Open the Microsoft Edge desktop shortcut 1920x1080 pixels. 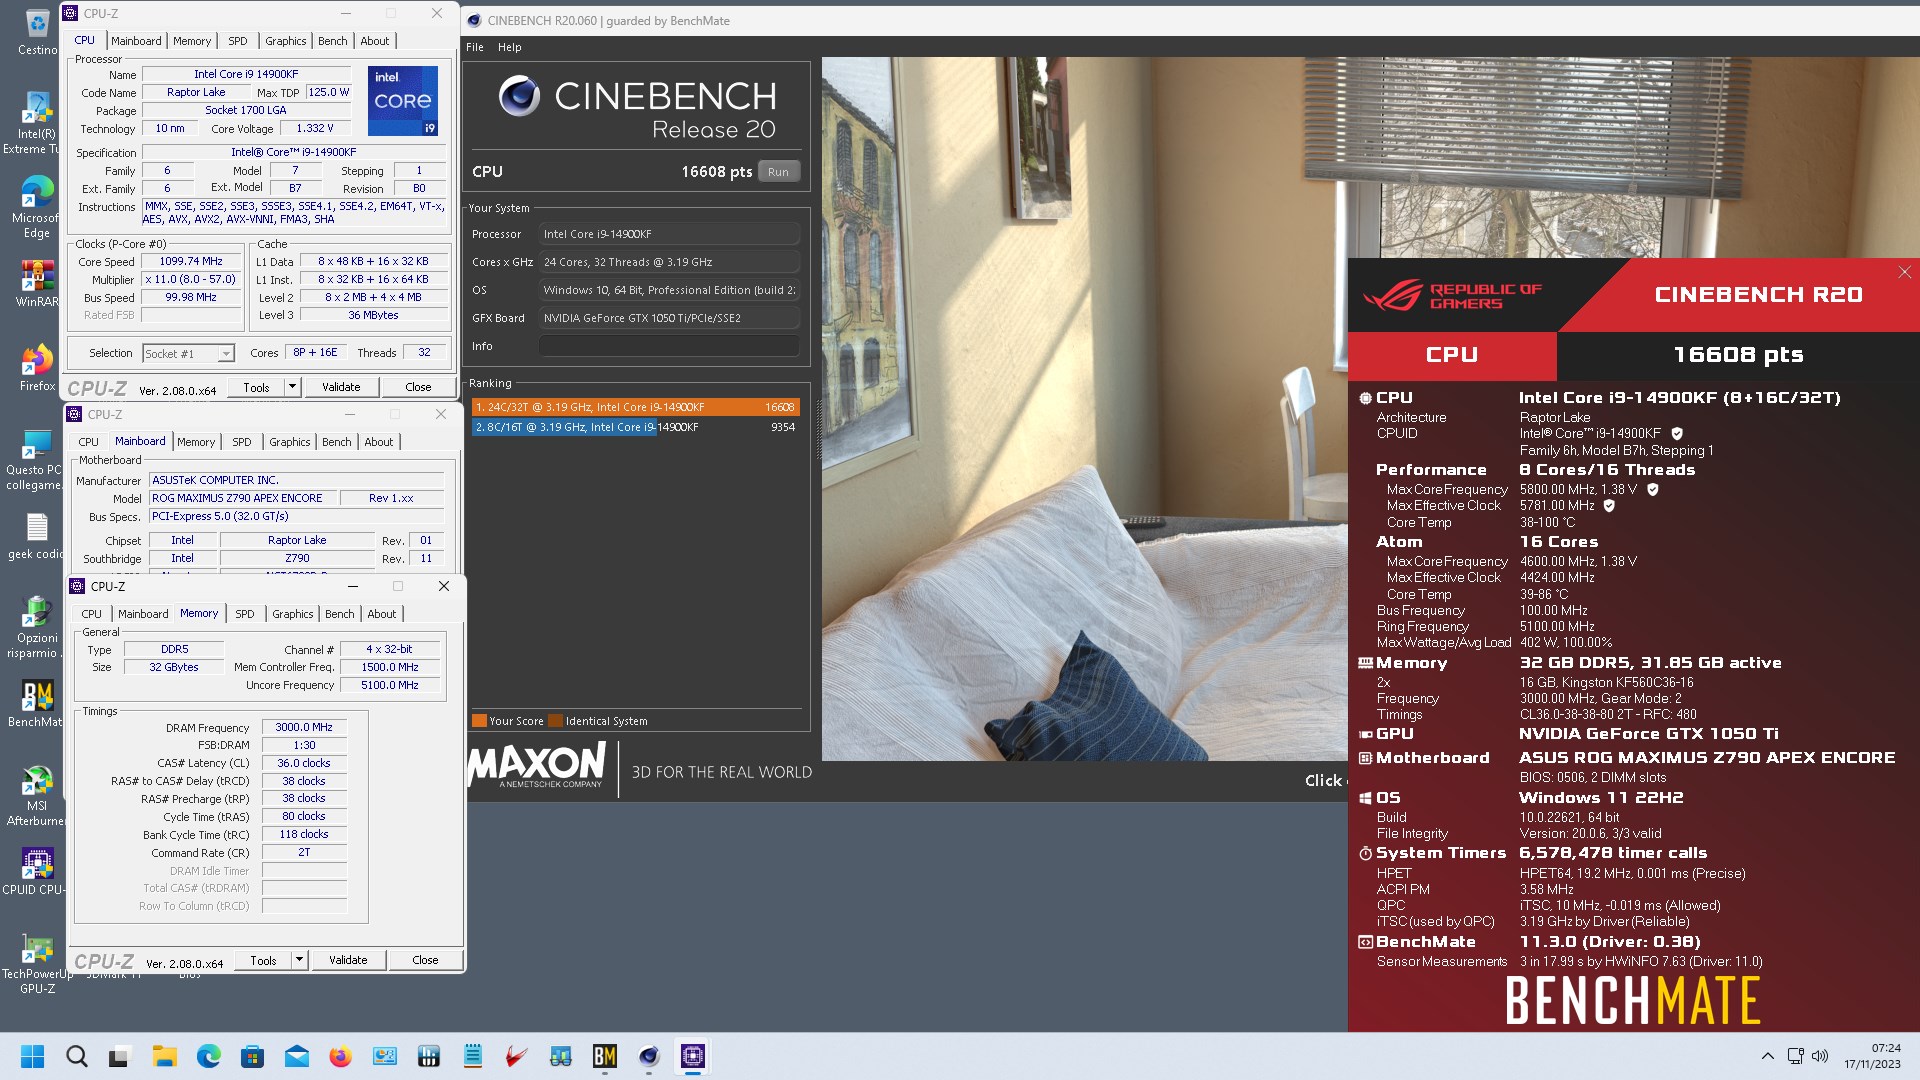point(35,207)
